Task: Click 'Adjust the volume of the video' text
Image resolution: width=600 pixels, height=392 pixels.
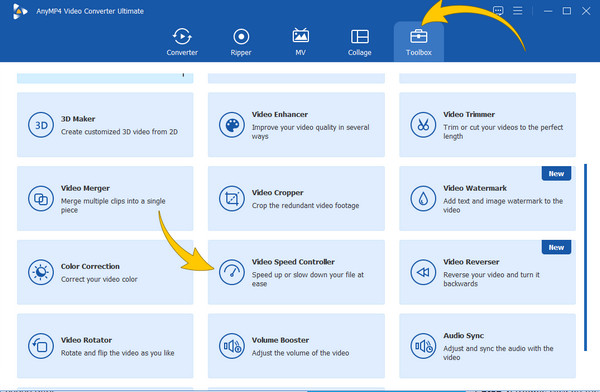Action: (x=300, y=353)
